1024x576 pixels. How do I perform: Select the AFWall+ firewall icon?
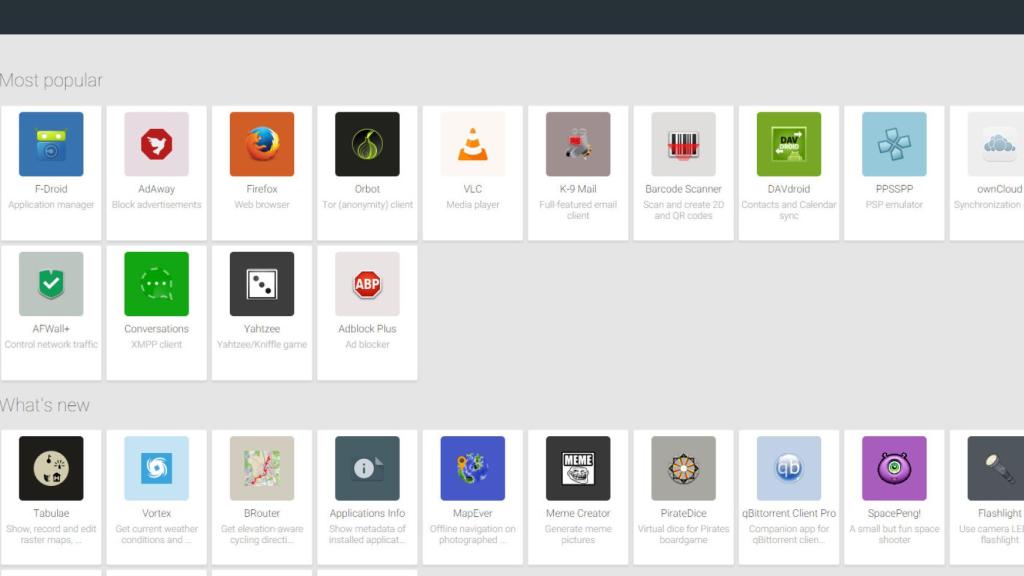[51, 283]
